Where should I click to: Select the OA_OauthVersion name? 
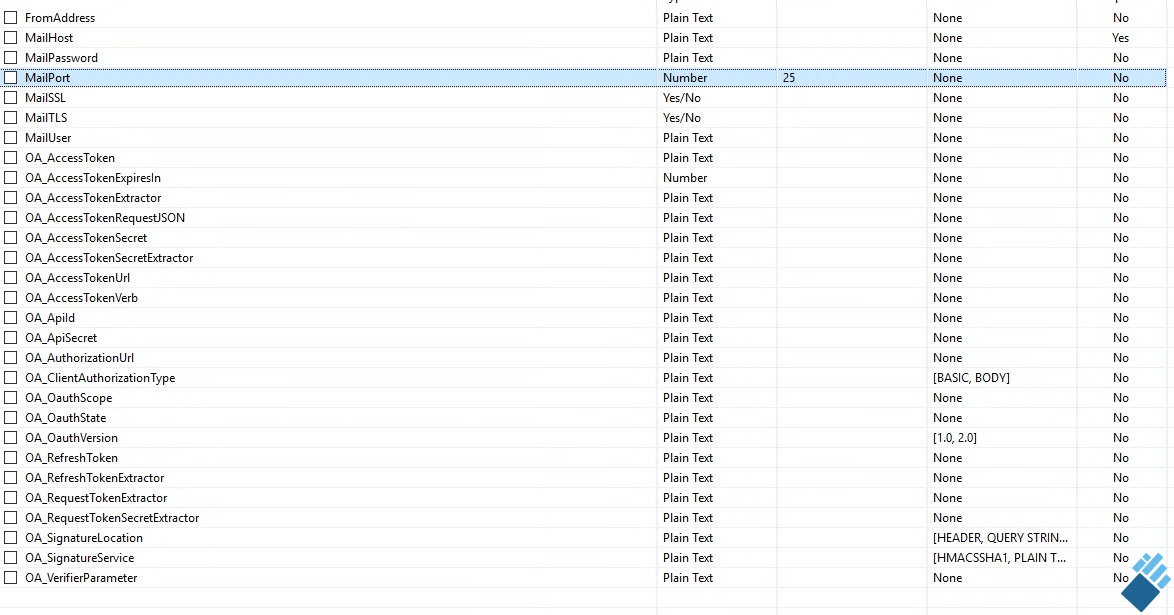[71, 437]
